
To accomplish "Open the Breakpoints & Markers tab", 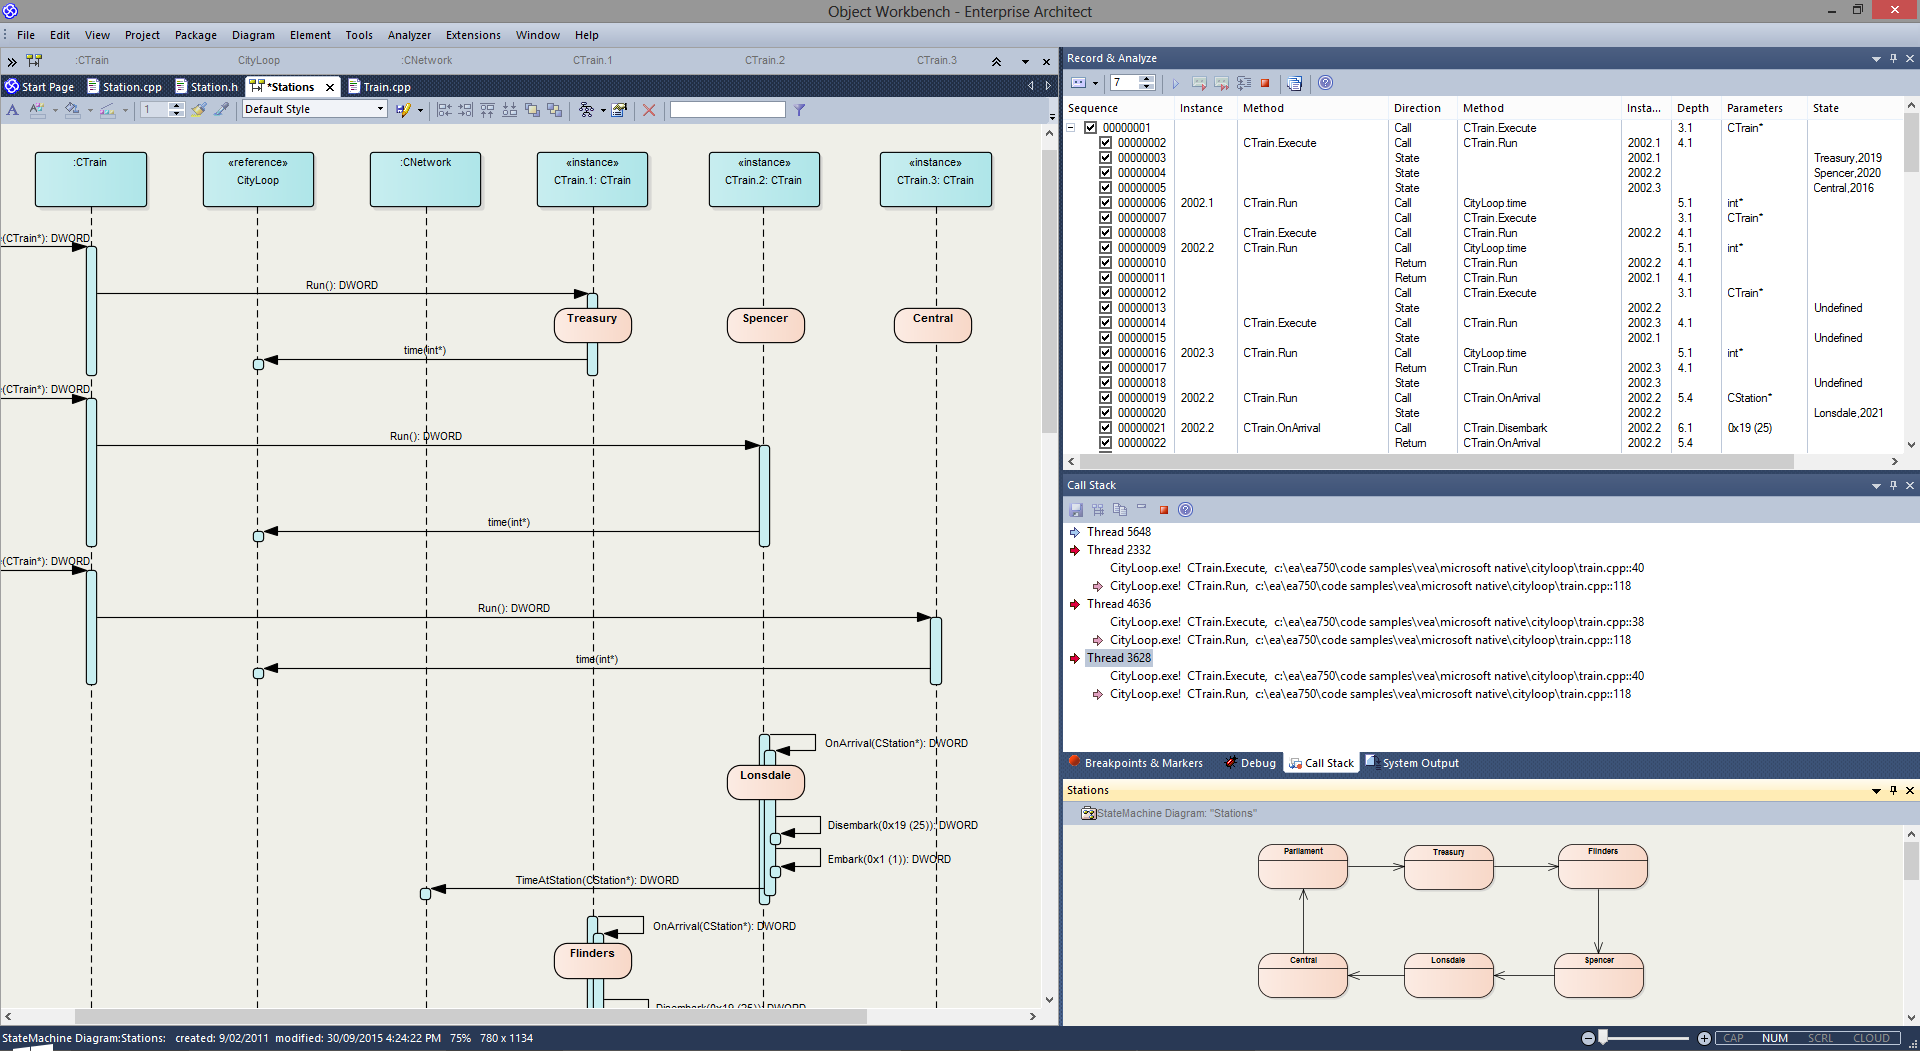I will (1142, 763).
